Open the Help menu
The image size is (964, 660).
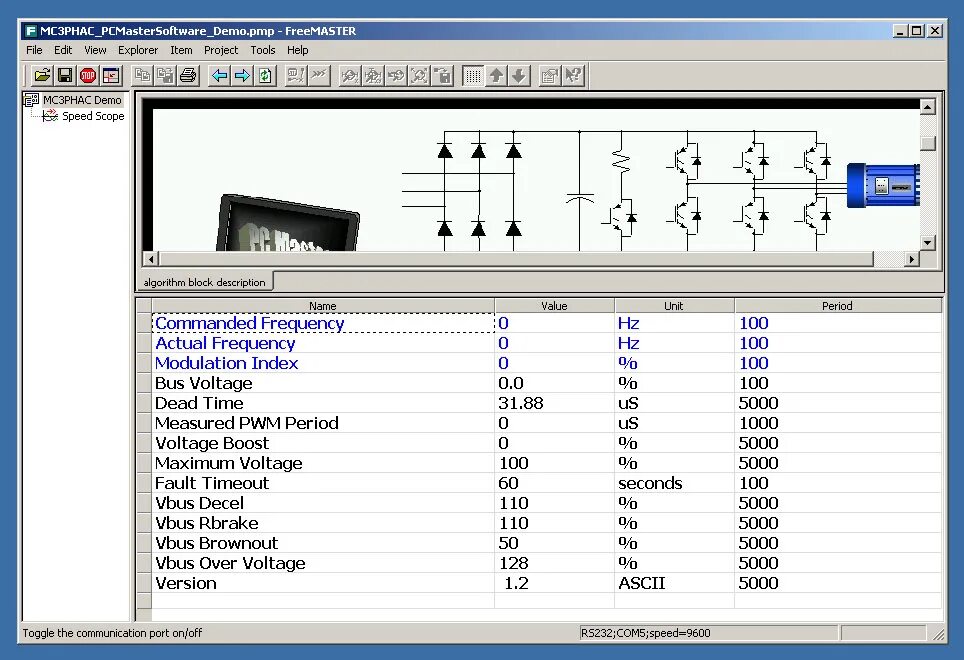tap(298, 50)
